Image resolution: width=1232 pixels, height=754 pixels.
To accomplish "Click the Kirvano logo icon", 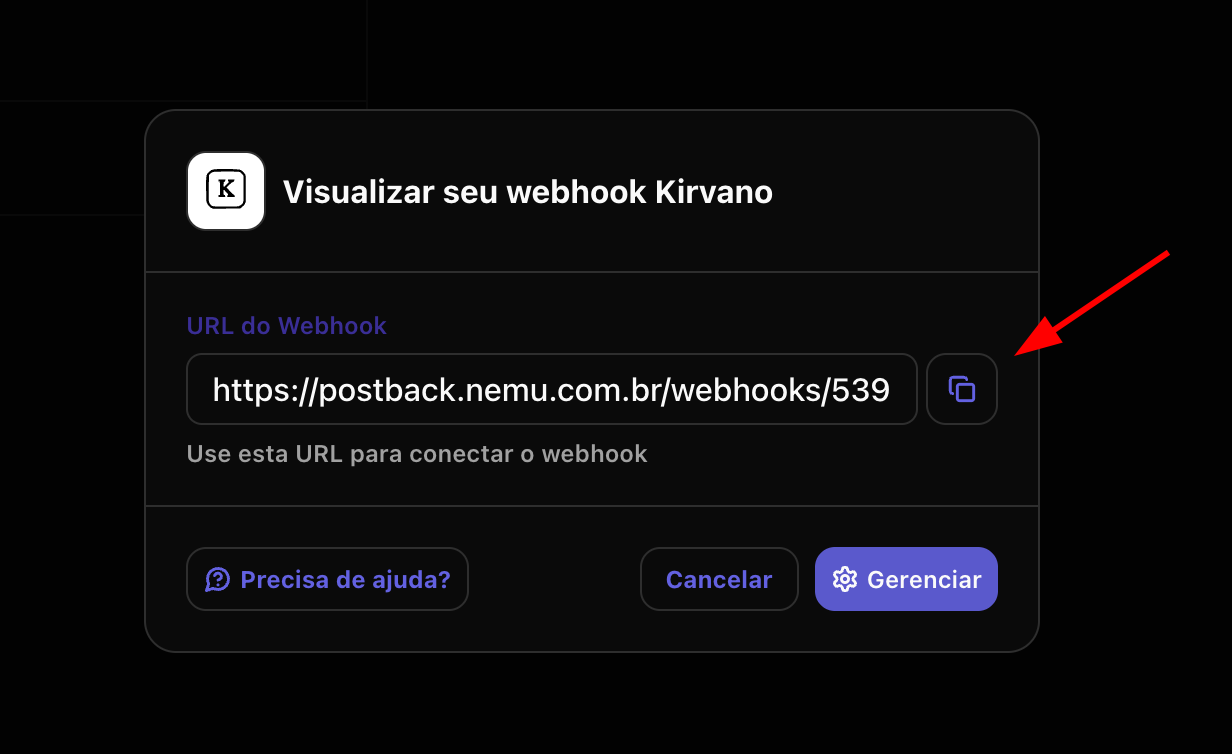I will (226, 191).
